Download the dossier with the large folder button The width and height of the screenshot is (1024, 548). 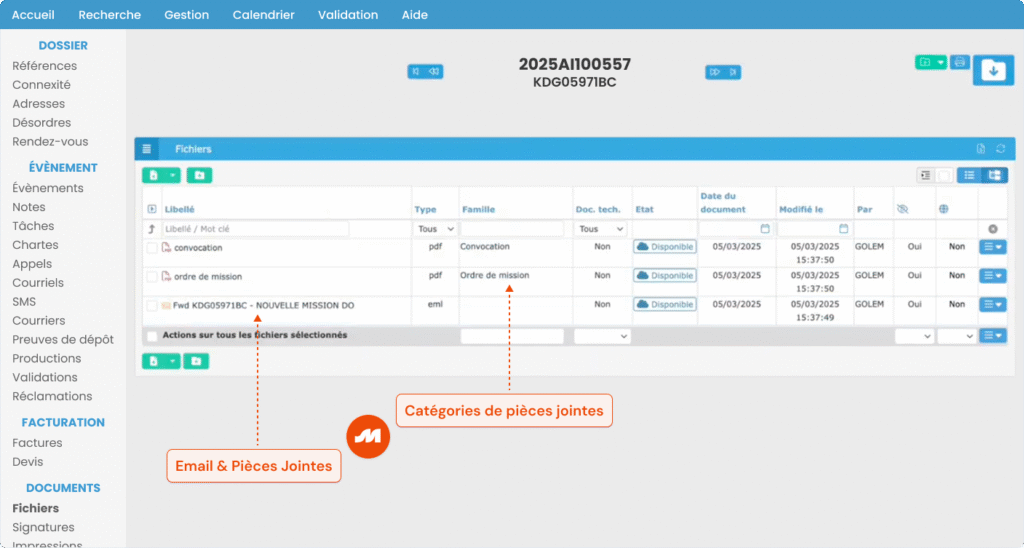coord(993,71)
